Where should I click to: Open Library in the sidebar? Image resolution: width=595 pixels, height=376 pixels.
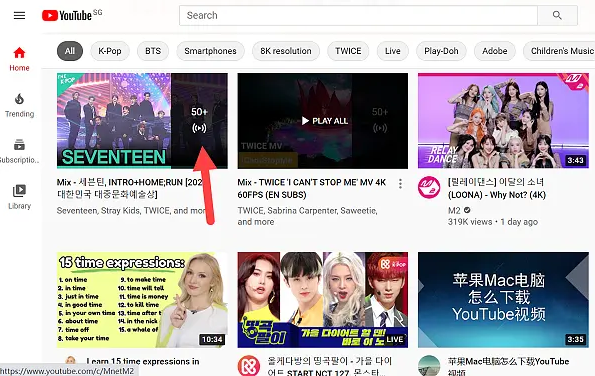click(x=19, y=197)
